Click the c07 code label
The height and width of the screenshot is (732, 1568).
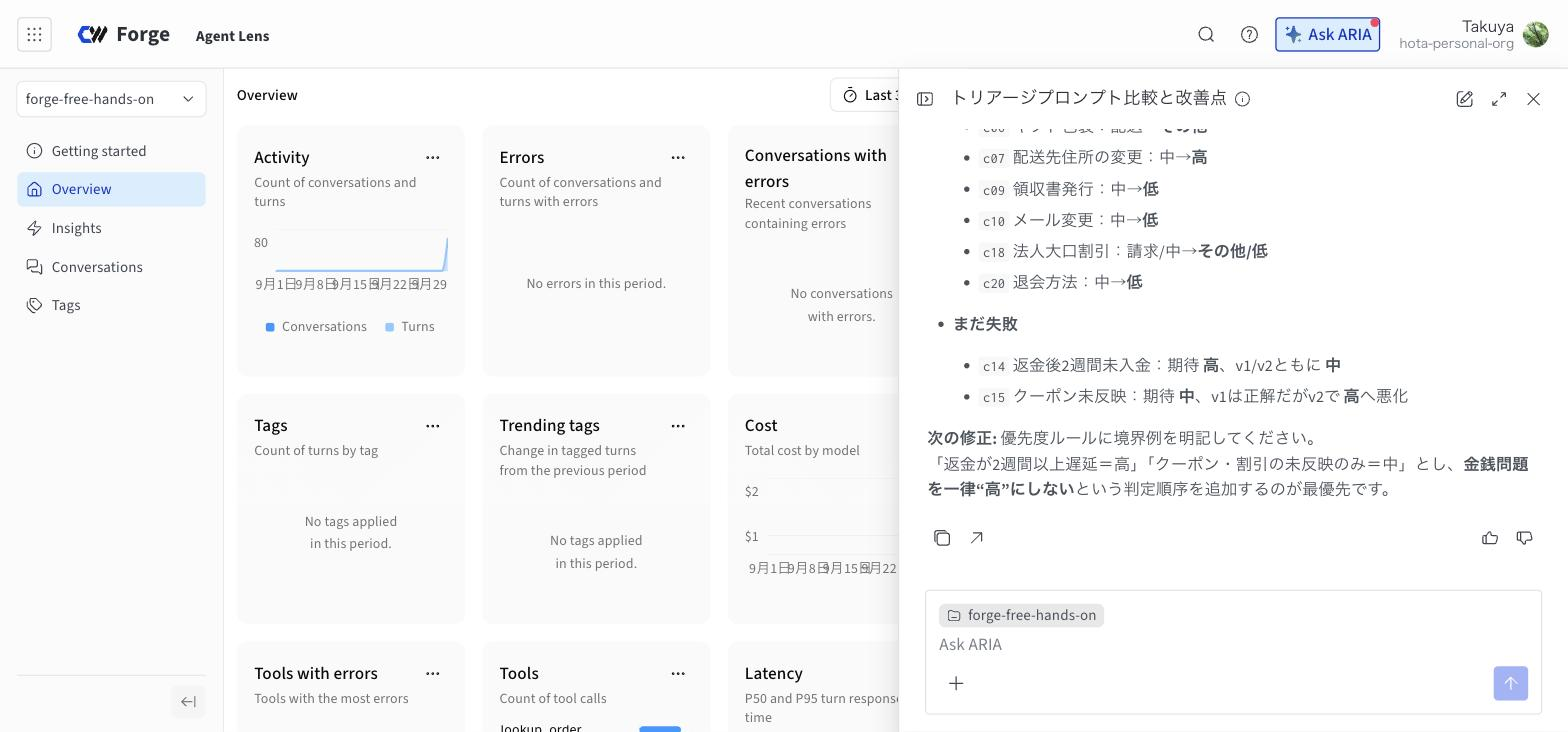[993, 158]
